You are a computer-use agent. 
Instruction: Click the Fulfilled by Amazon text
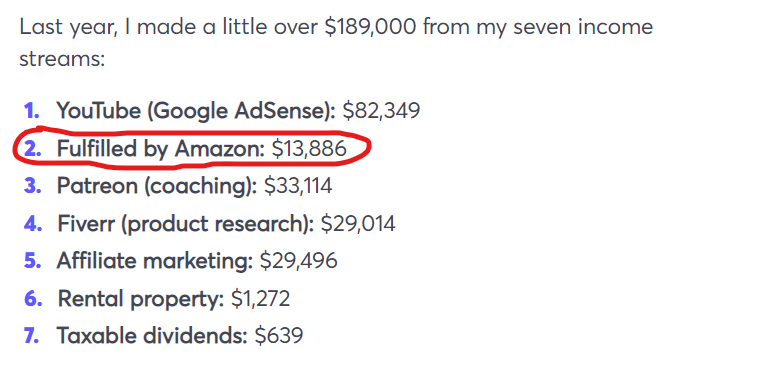(161, 149)
